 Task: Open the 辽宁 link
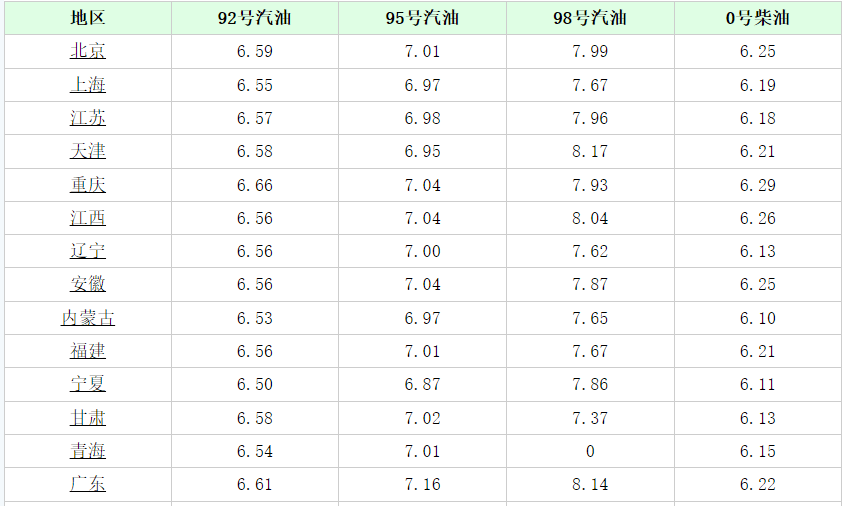click(88, 251)
